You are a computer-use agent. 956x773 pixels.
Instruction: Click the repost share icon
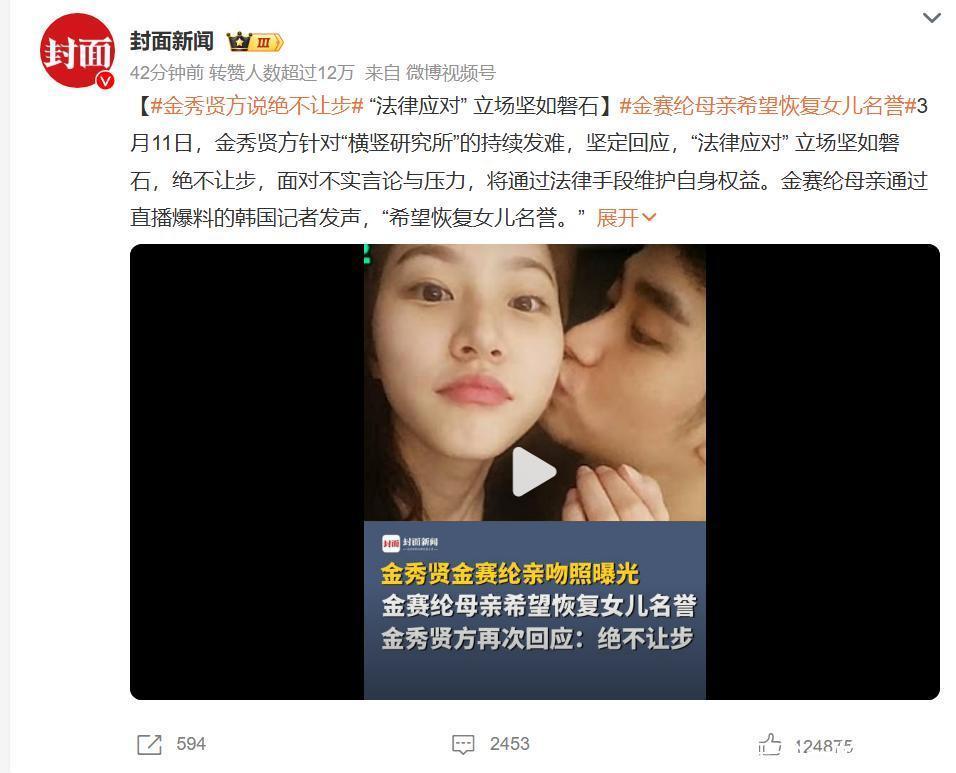click(x=149, y=744)
